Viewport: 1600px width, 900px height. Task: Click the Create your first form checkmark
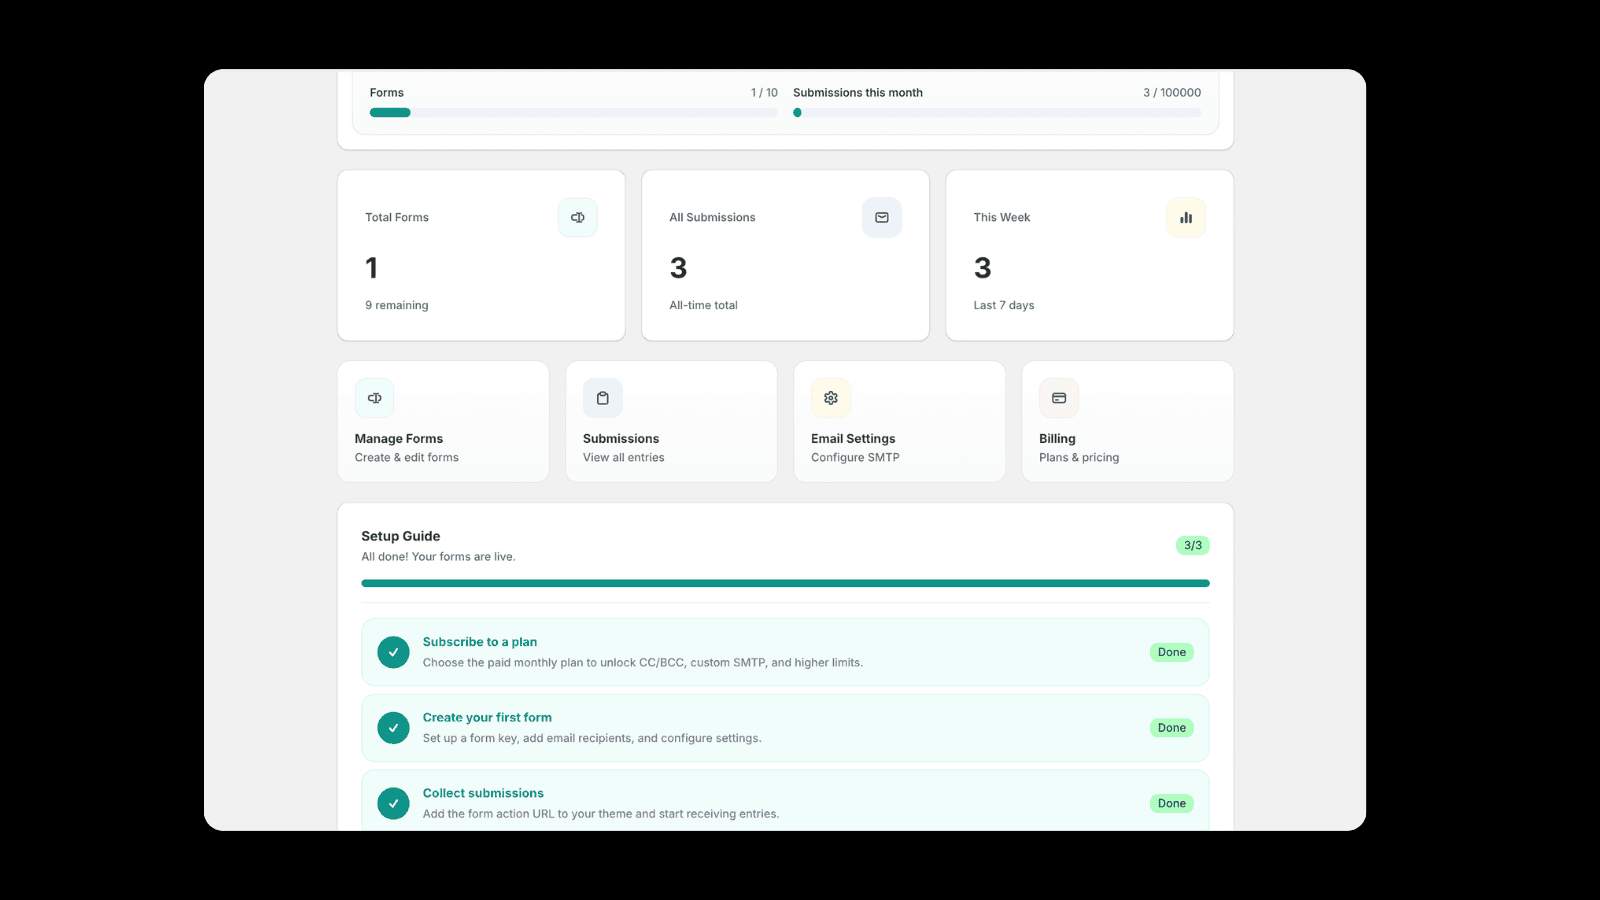tap(393, 728)
